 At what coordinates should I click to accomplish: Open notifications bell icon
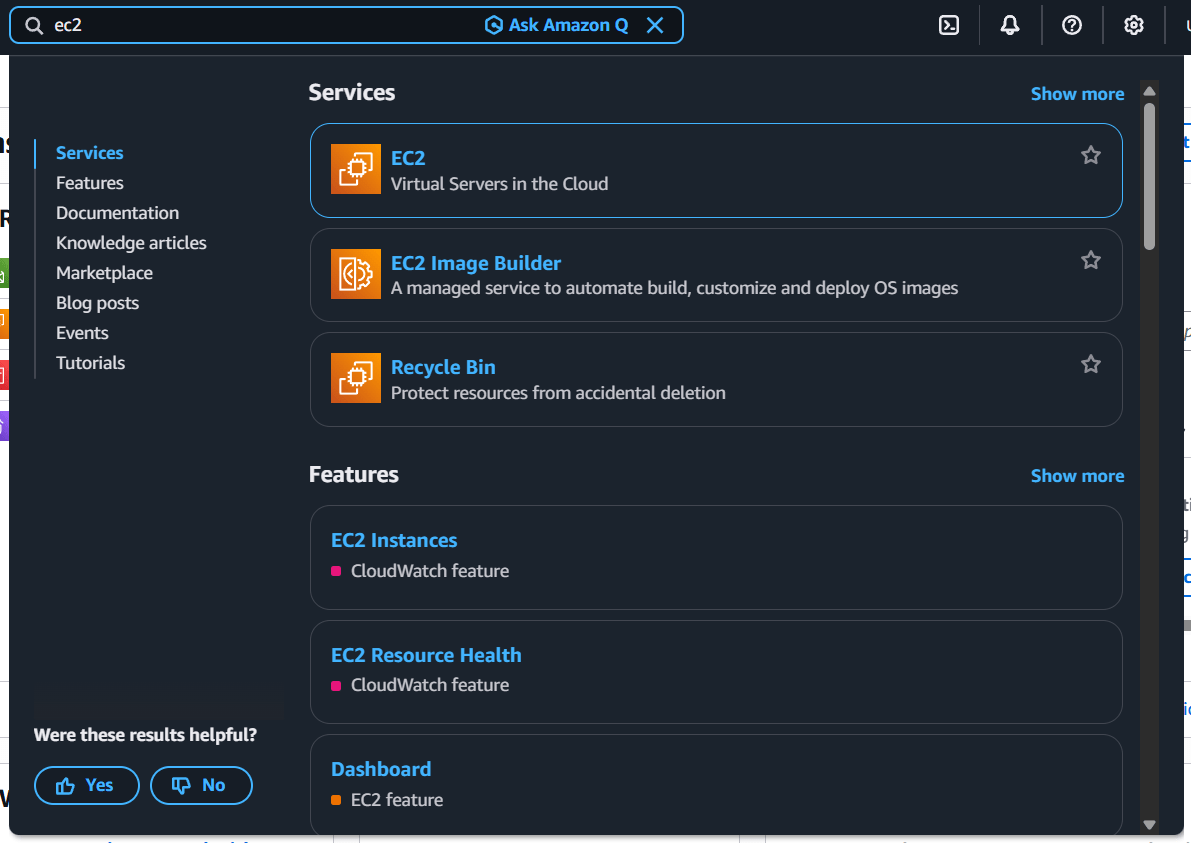pyautogui.click(x=1009, y=25)
